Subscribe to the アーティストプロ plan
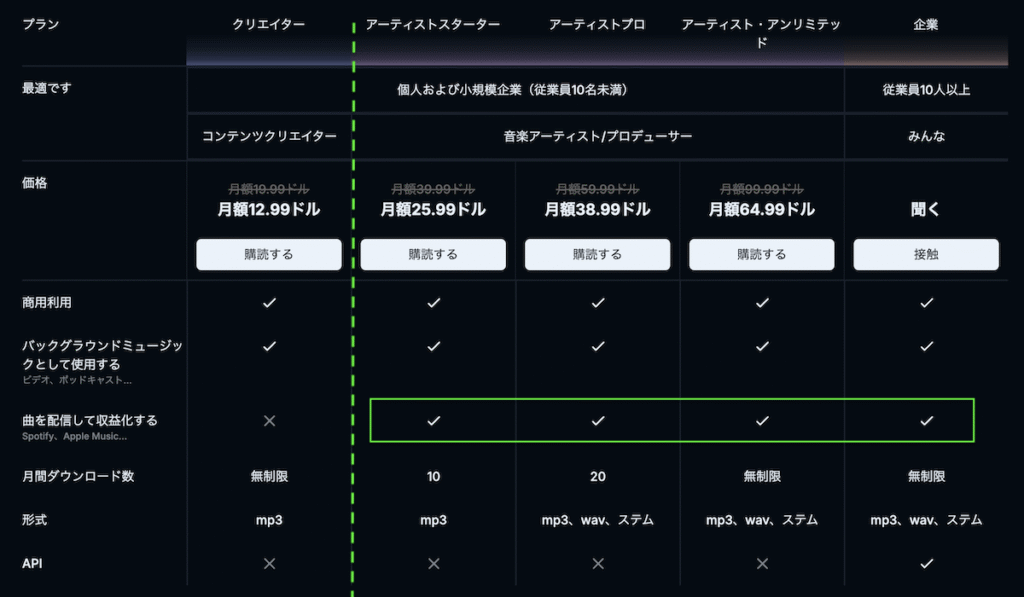The width and height of the screenshot is (1024, 597). click(x=597, y=254)
